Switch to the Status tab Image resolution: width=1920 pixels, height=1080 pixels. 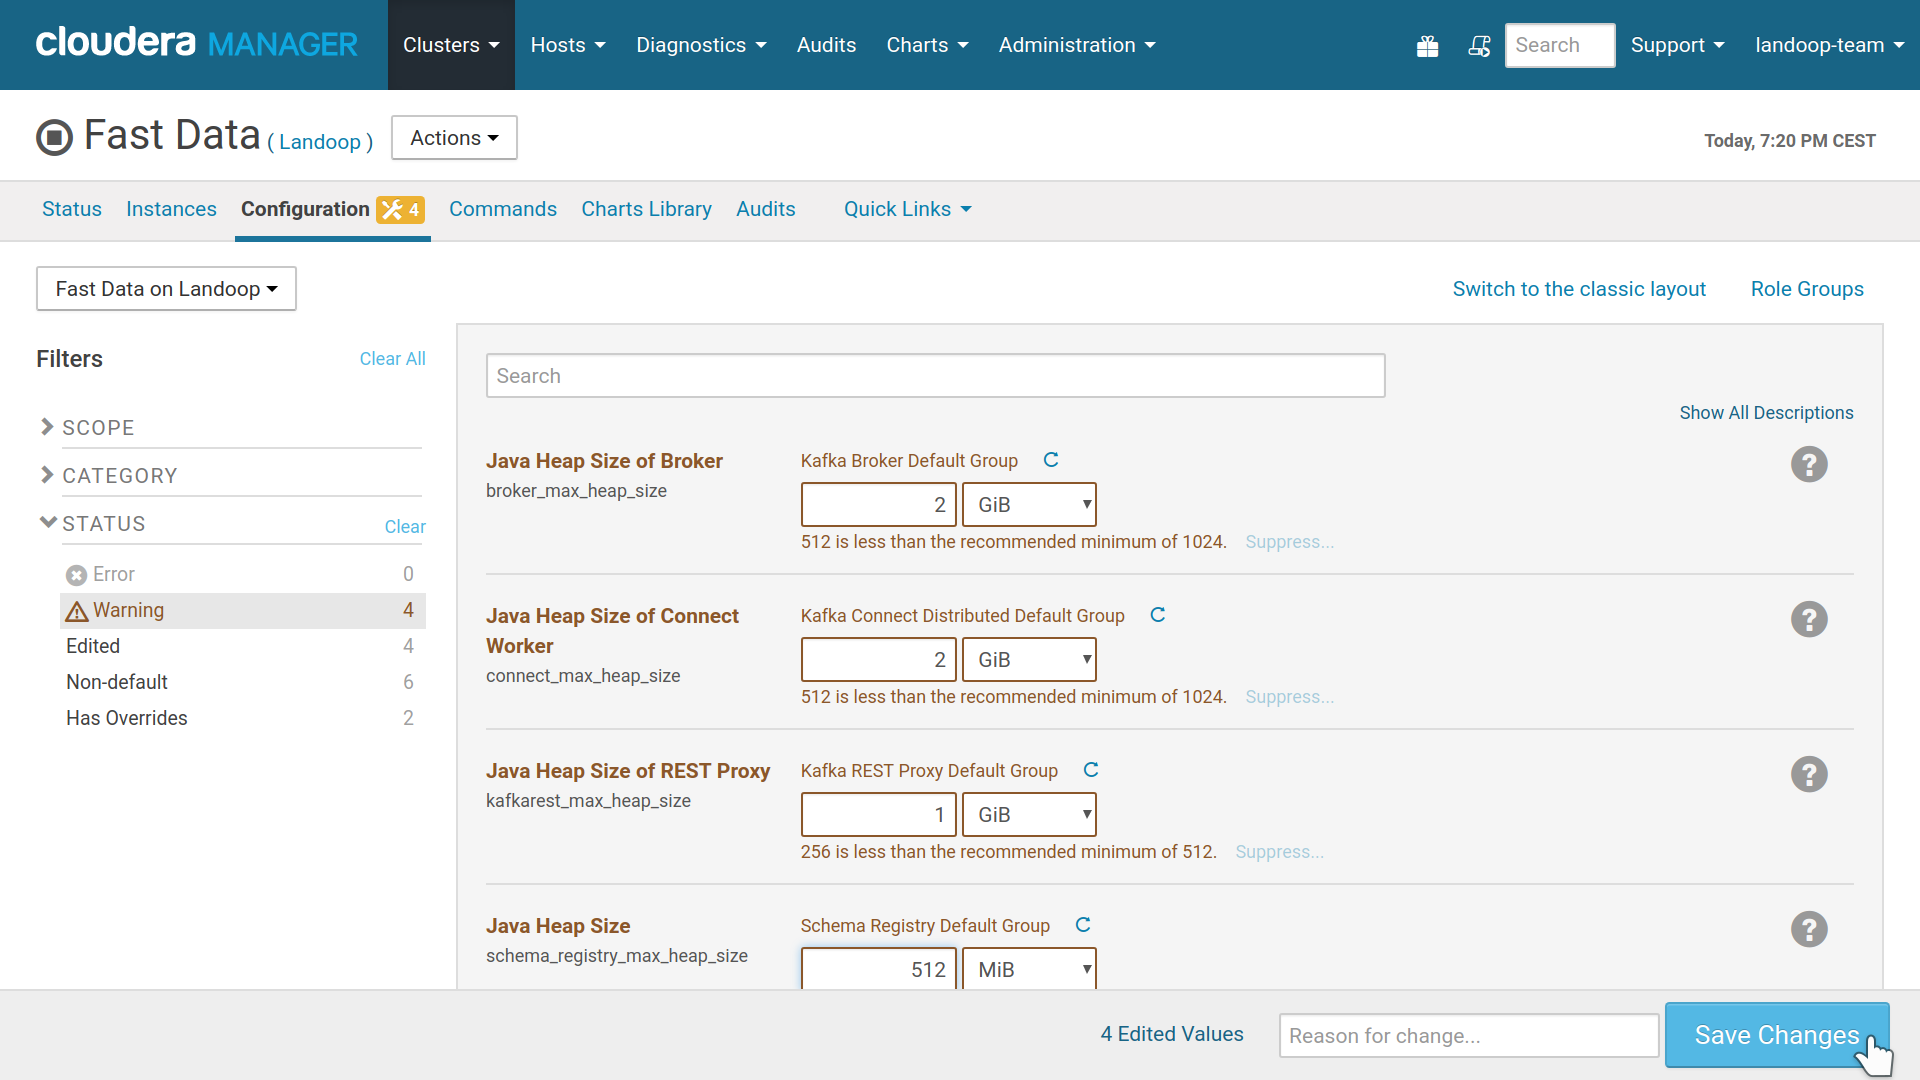pos(71,208)
